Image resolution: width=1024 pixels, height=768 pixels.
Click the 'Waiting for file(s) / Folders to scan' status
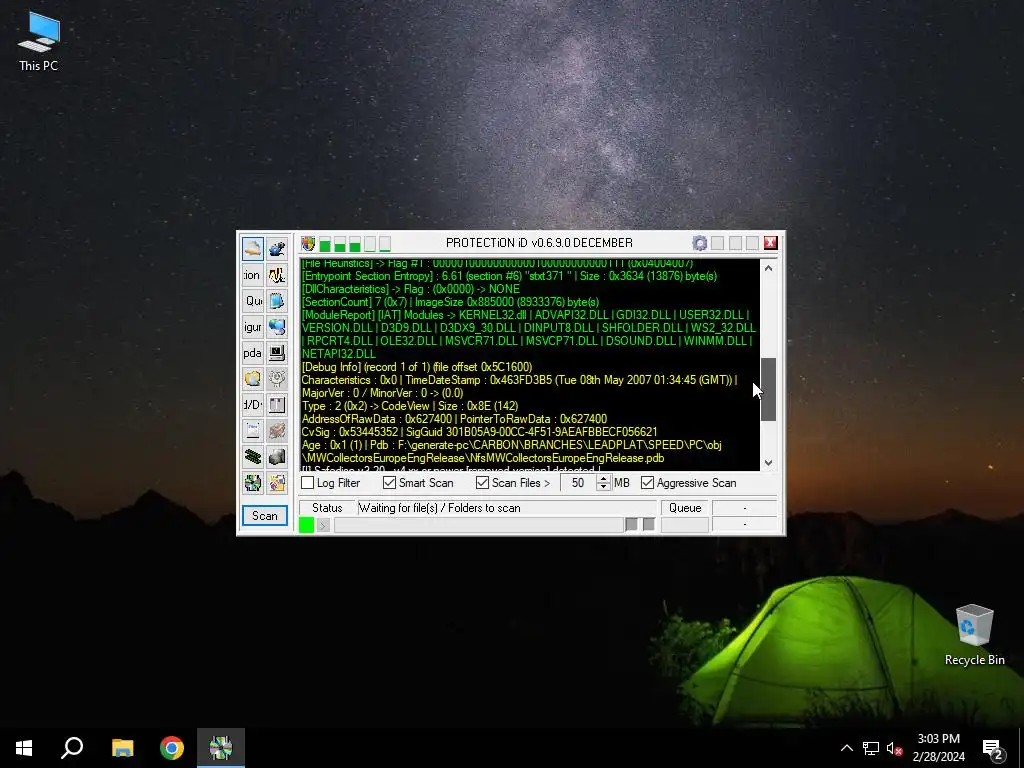tap(440, 508)
